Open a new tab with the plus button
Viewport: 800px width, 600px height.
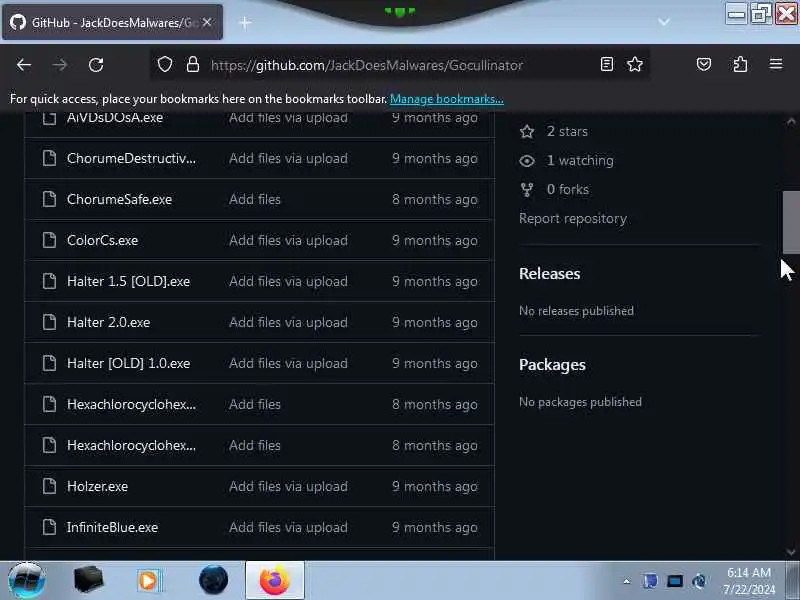tap(245, 23)
